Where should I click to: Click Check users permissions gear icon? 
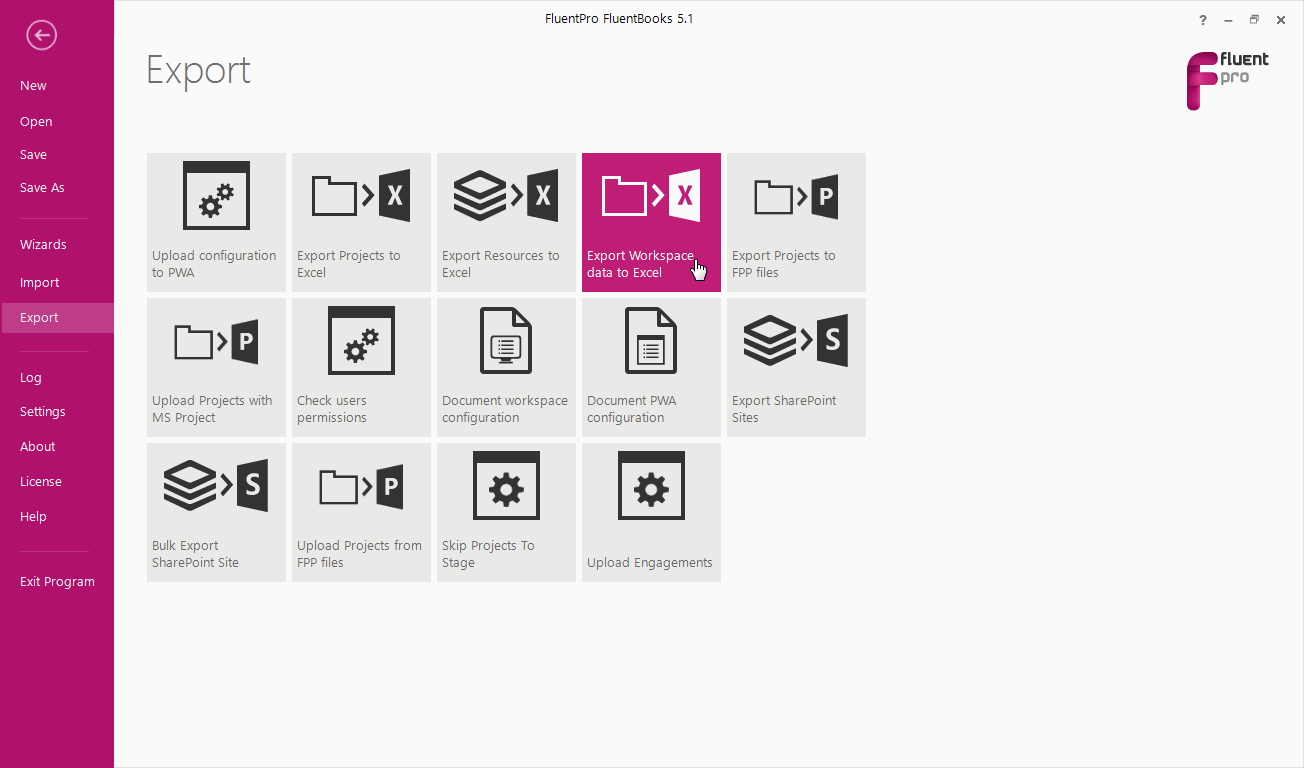point(361,341)
